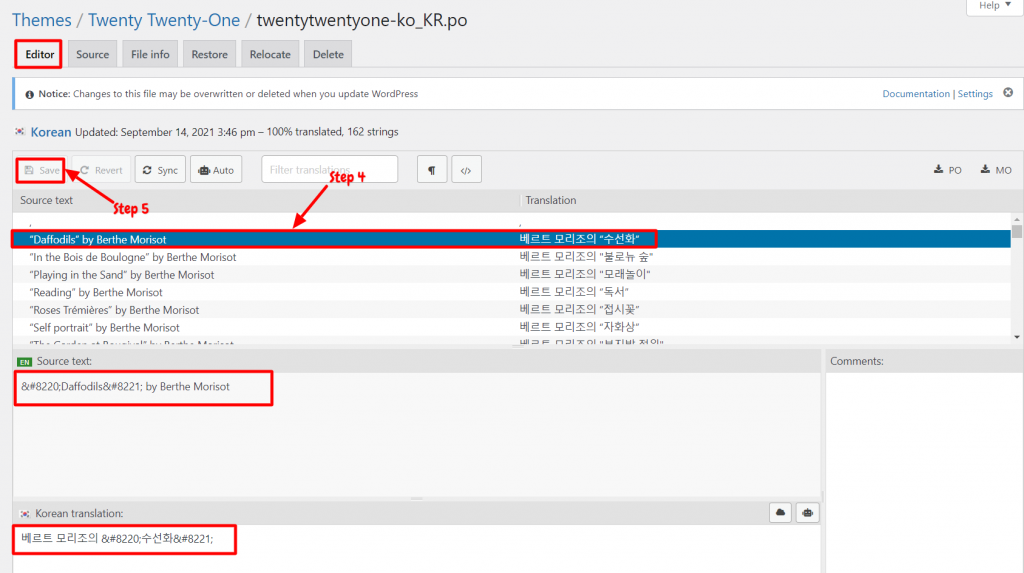
Task: Toggle code view icon
Action: tap(466, 170)
